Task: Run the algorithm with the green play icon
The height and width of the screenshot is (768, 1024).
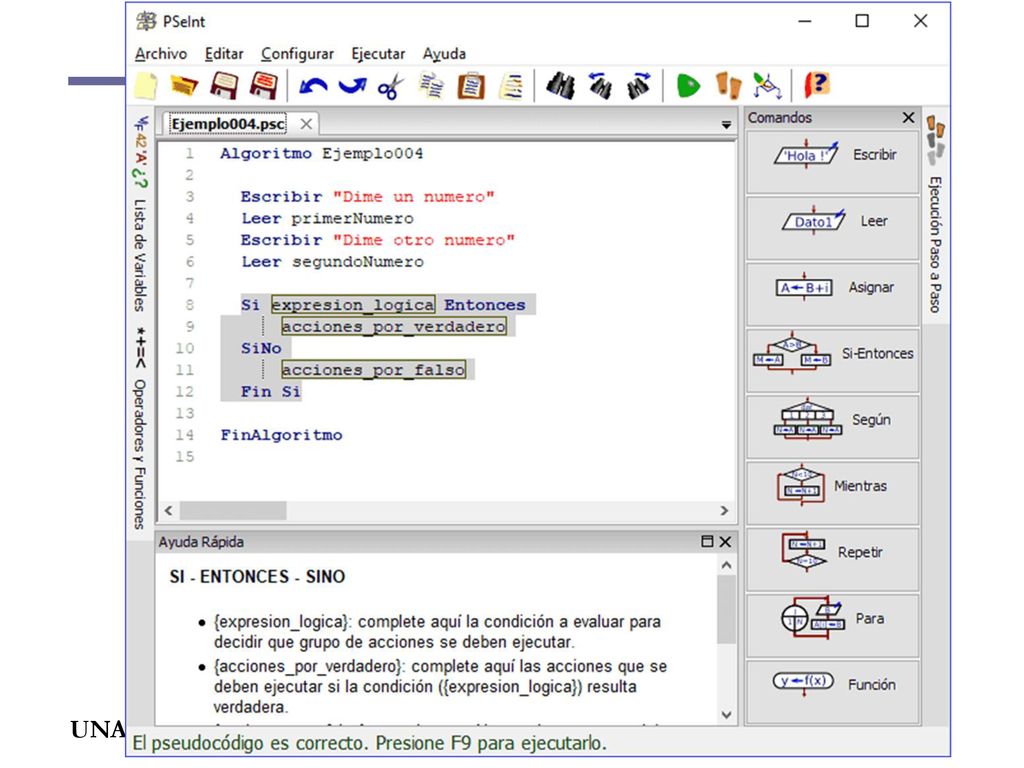Action: (688, 86)
